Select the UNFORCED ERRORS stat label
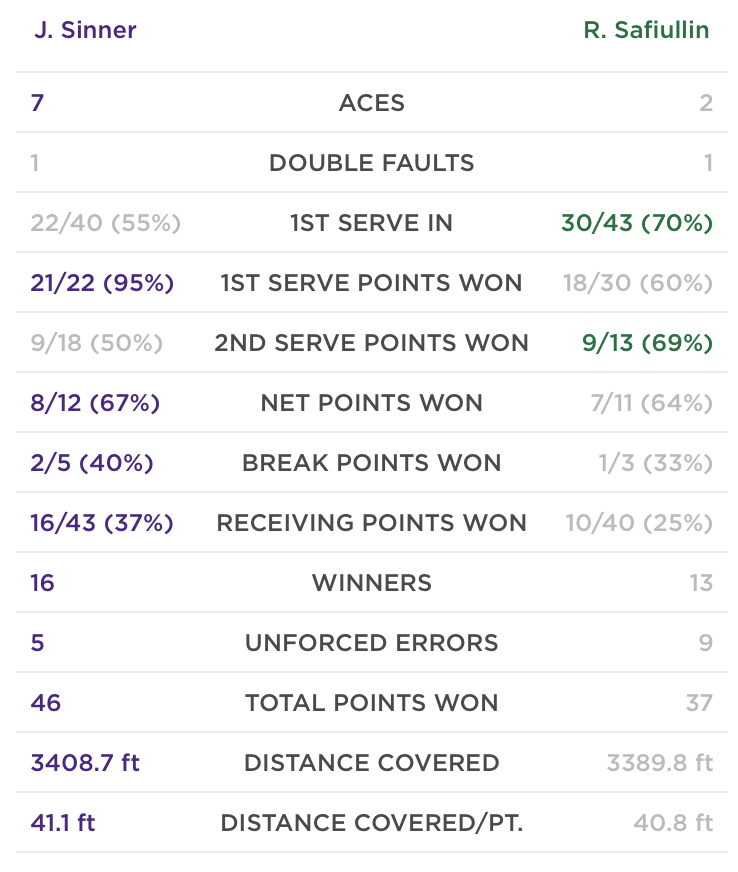738x872 pixels. point(372,643)
